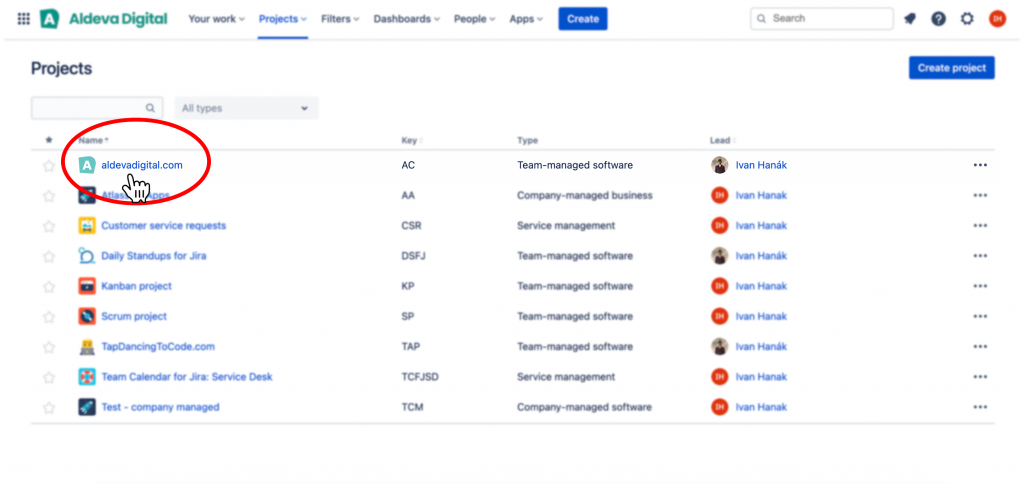The height and width of the screenshot is (484, 1024).
Task: Open more actions for Daily Standups row
Action: [980, 256]
